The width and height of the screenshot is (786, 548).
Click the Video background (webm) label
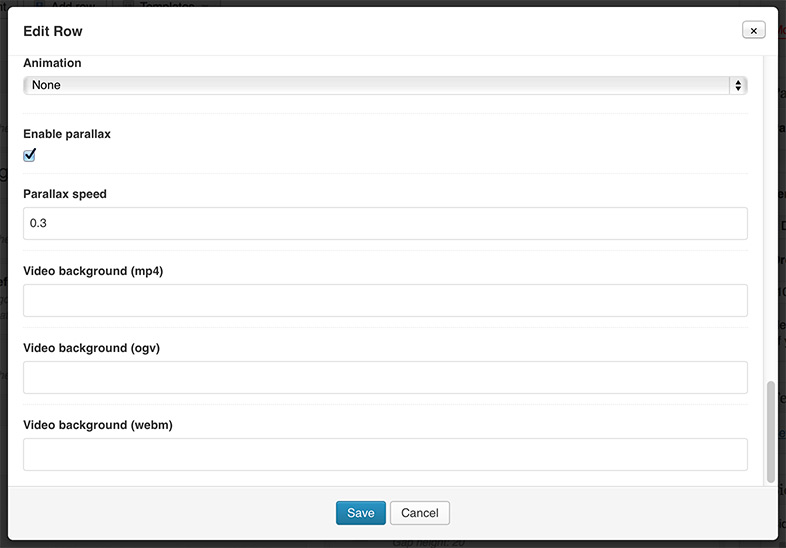[x=98, y=425]
